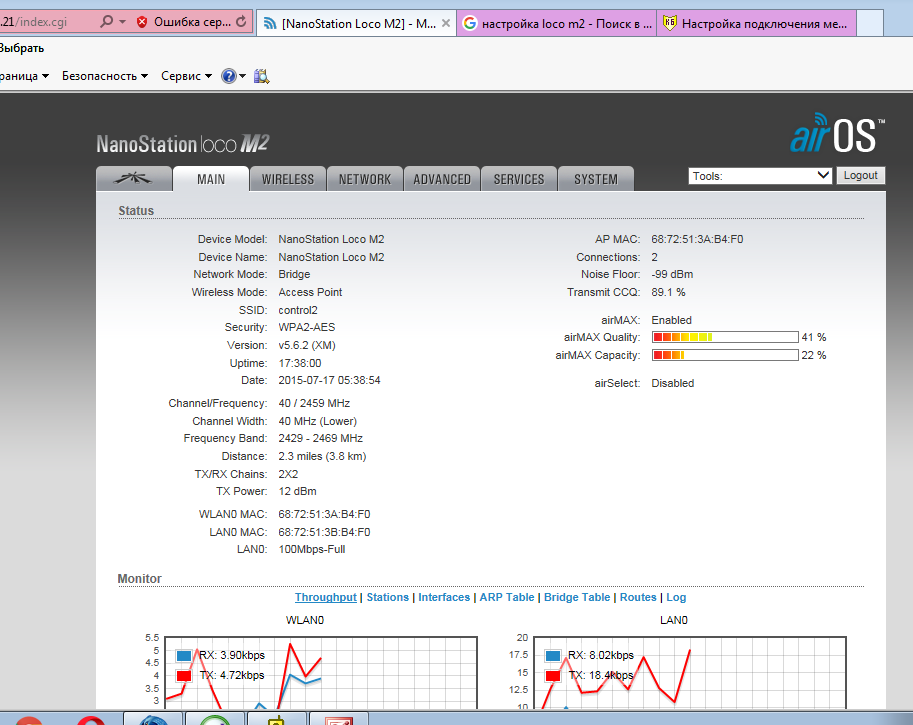The width and height of the screenshot is (913, 725).
Task: Open the WIRELESS tab
Action: point(288,179)
